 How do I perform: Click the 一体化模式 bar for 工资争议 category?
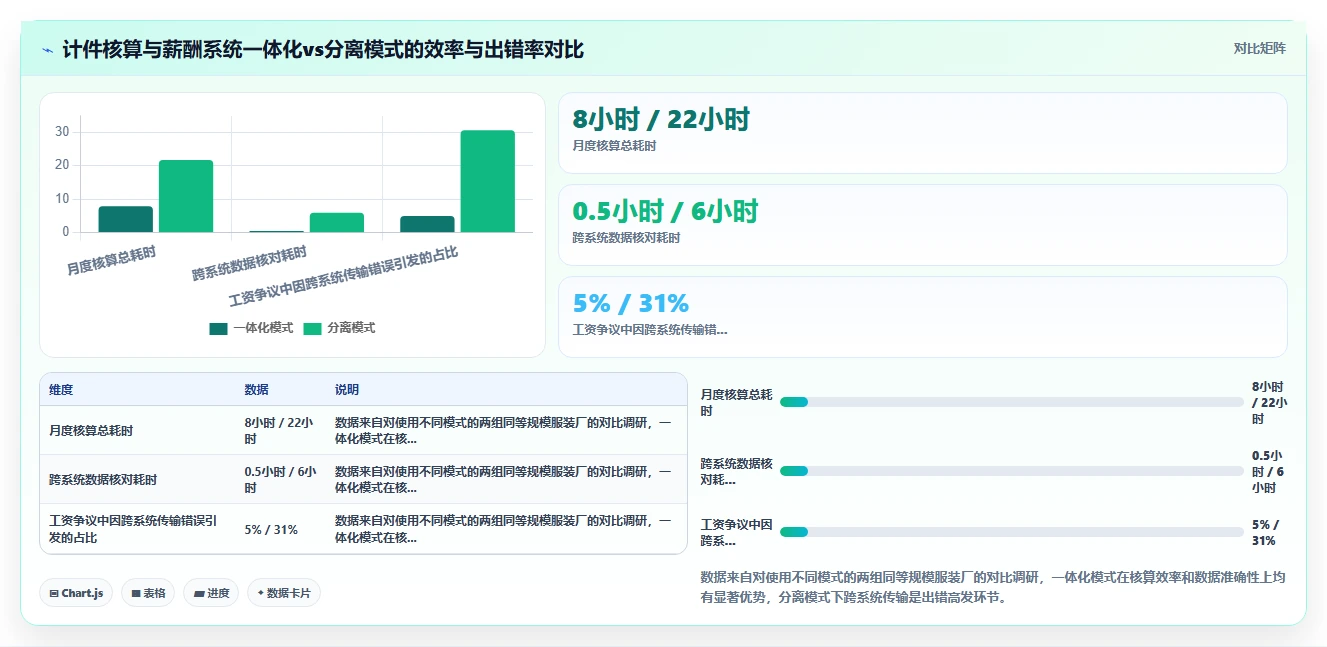coord(427,224)
